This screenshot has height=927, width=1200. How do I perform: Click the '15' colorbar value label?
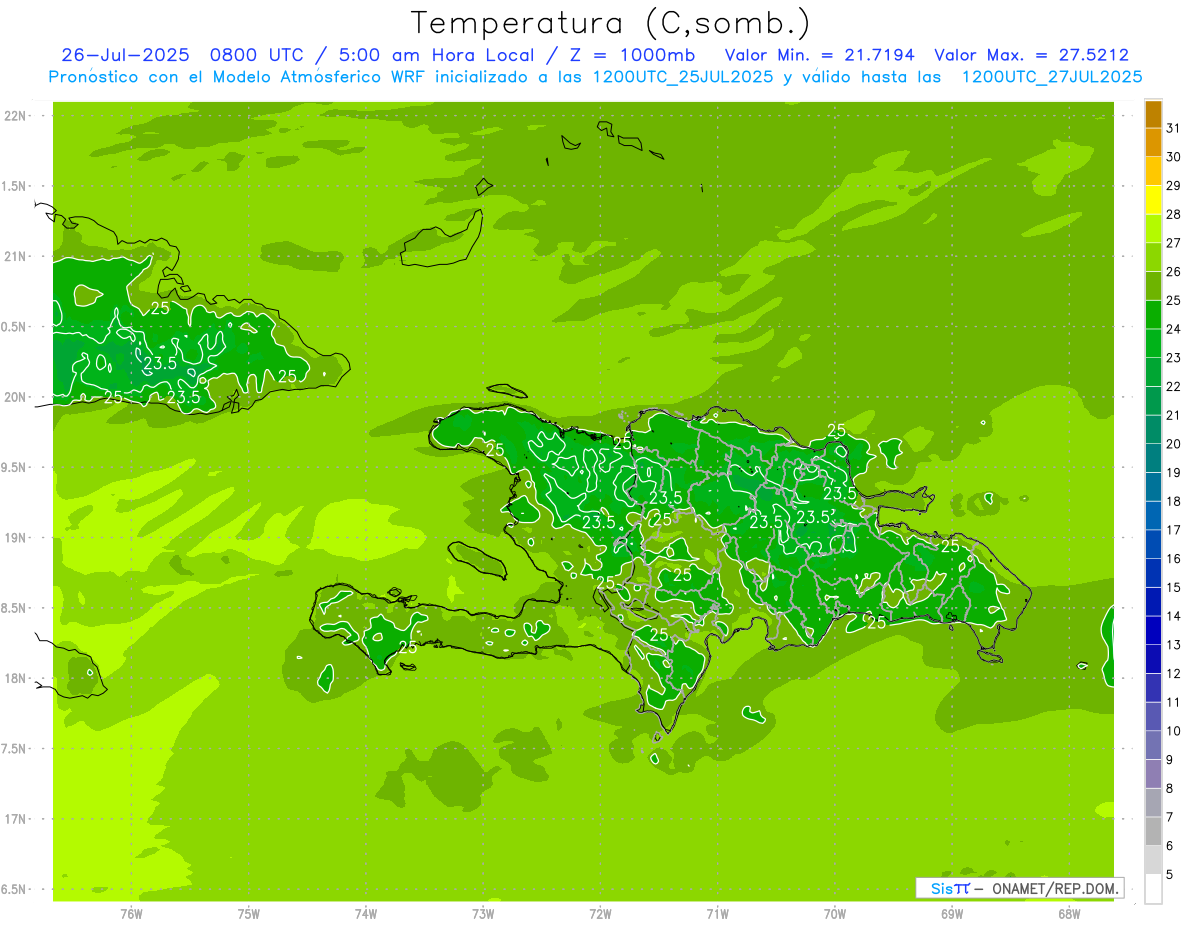[x=1174, y=588]
